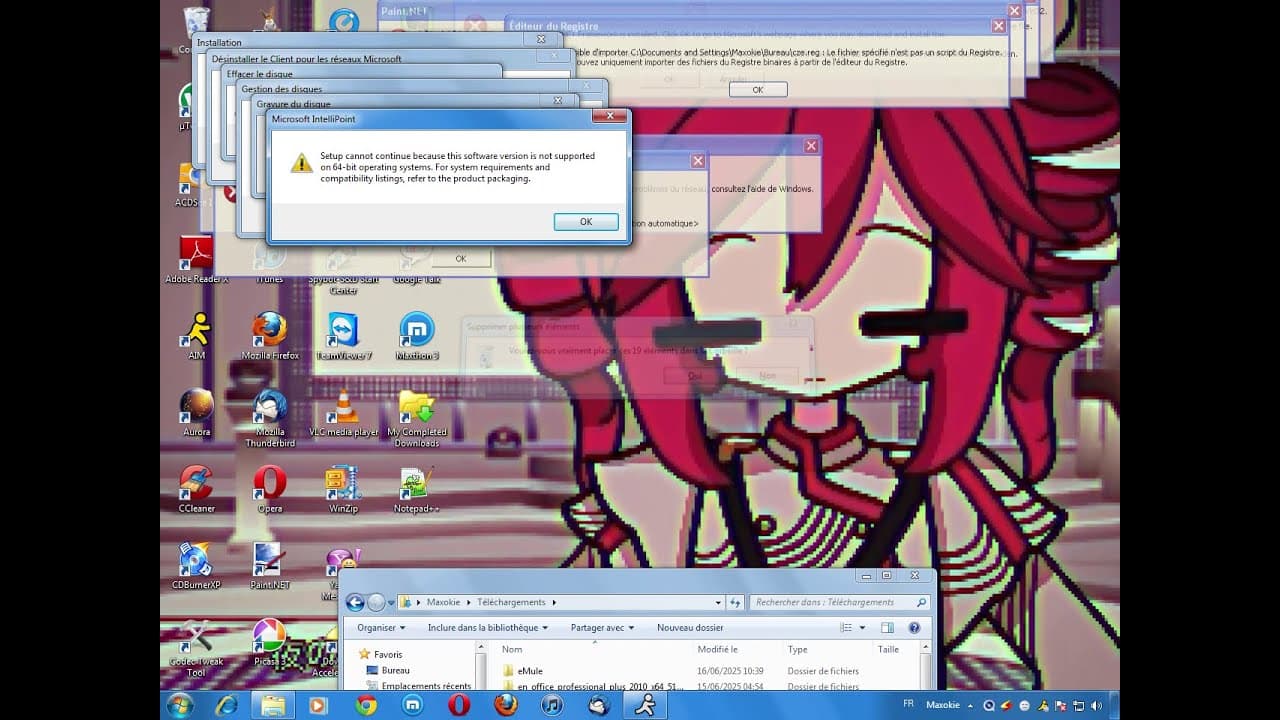
Task: Launch Firefox from the taskbar
Action: (x=506, y=705)
